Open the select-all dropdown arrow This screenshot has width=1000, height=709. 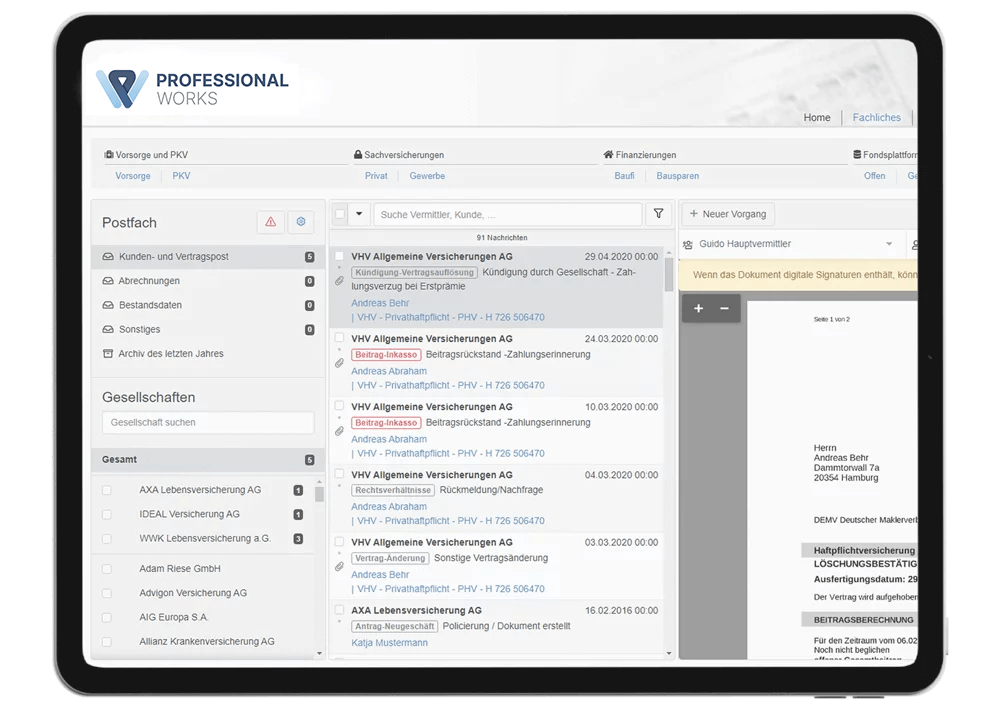[359, 214]
